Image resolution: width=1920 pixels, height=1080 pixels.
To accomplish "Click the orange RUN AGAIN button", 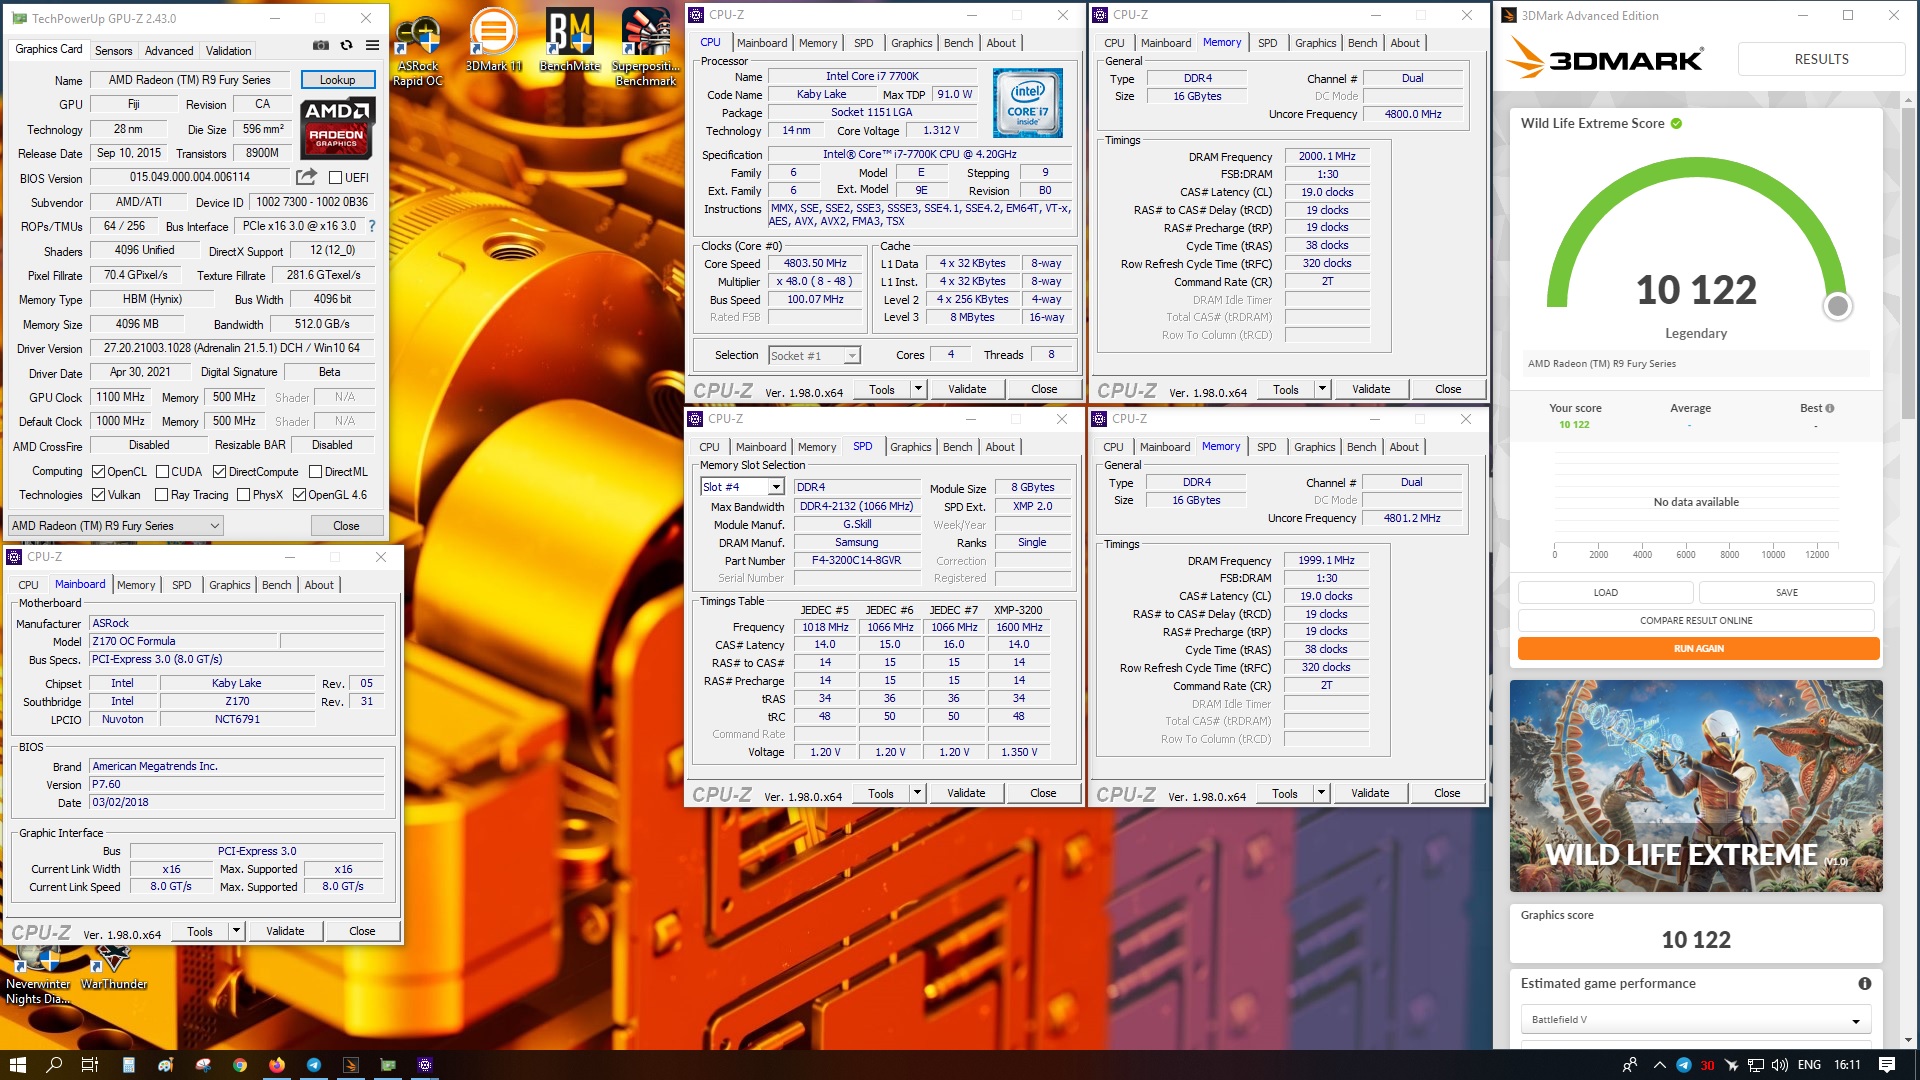I will point(1698,649).
